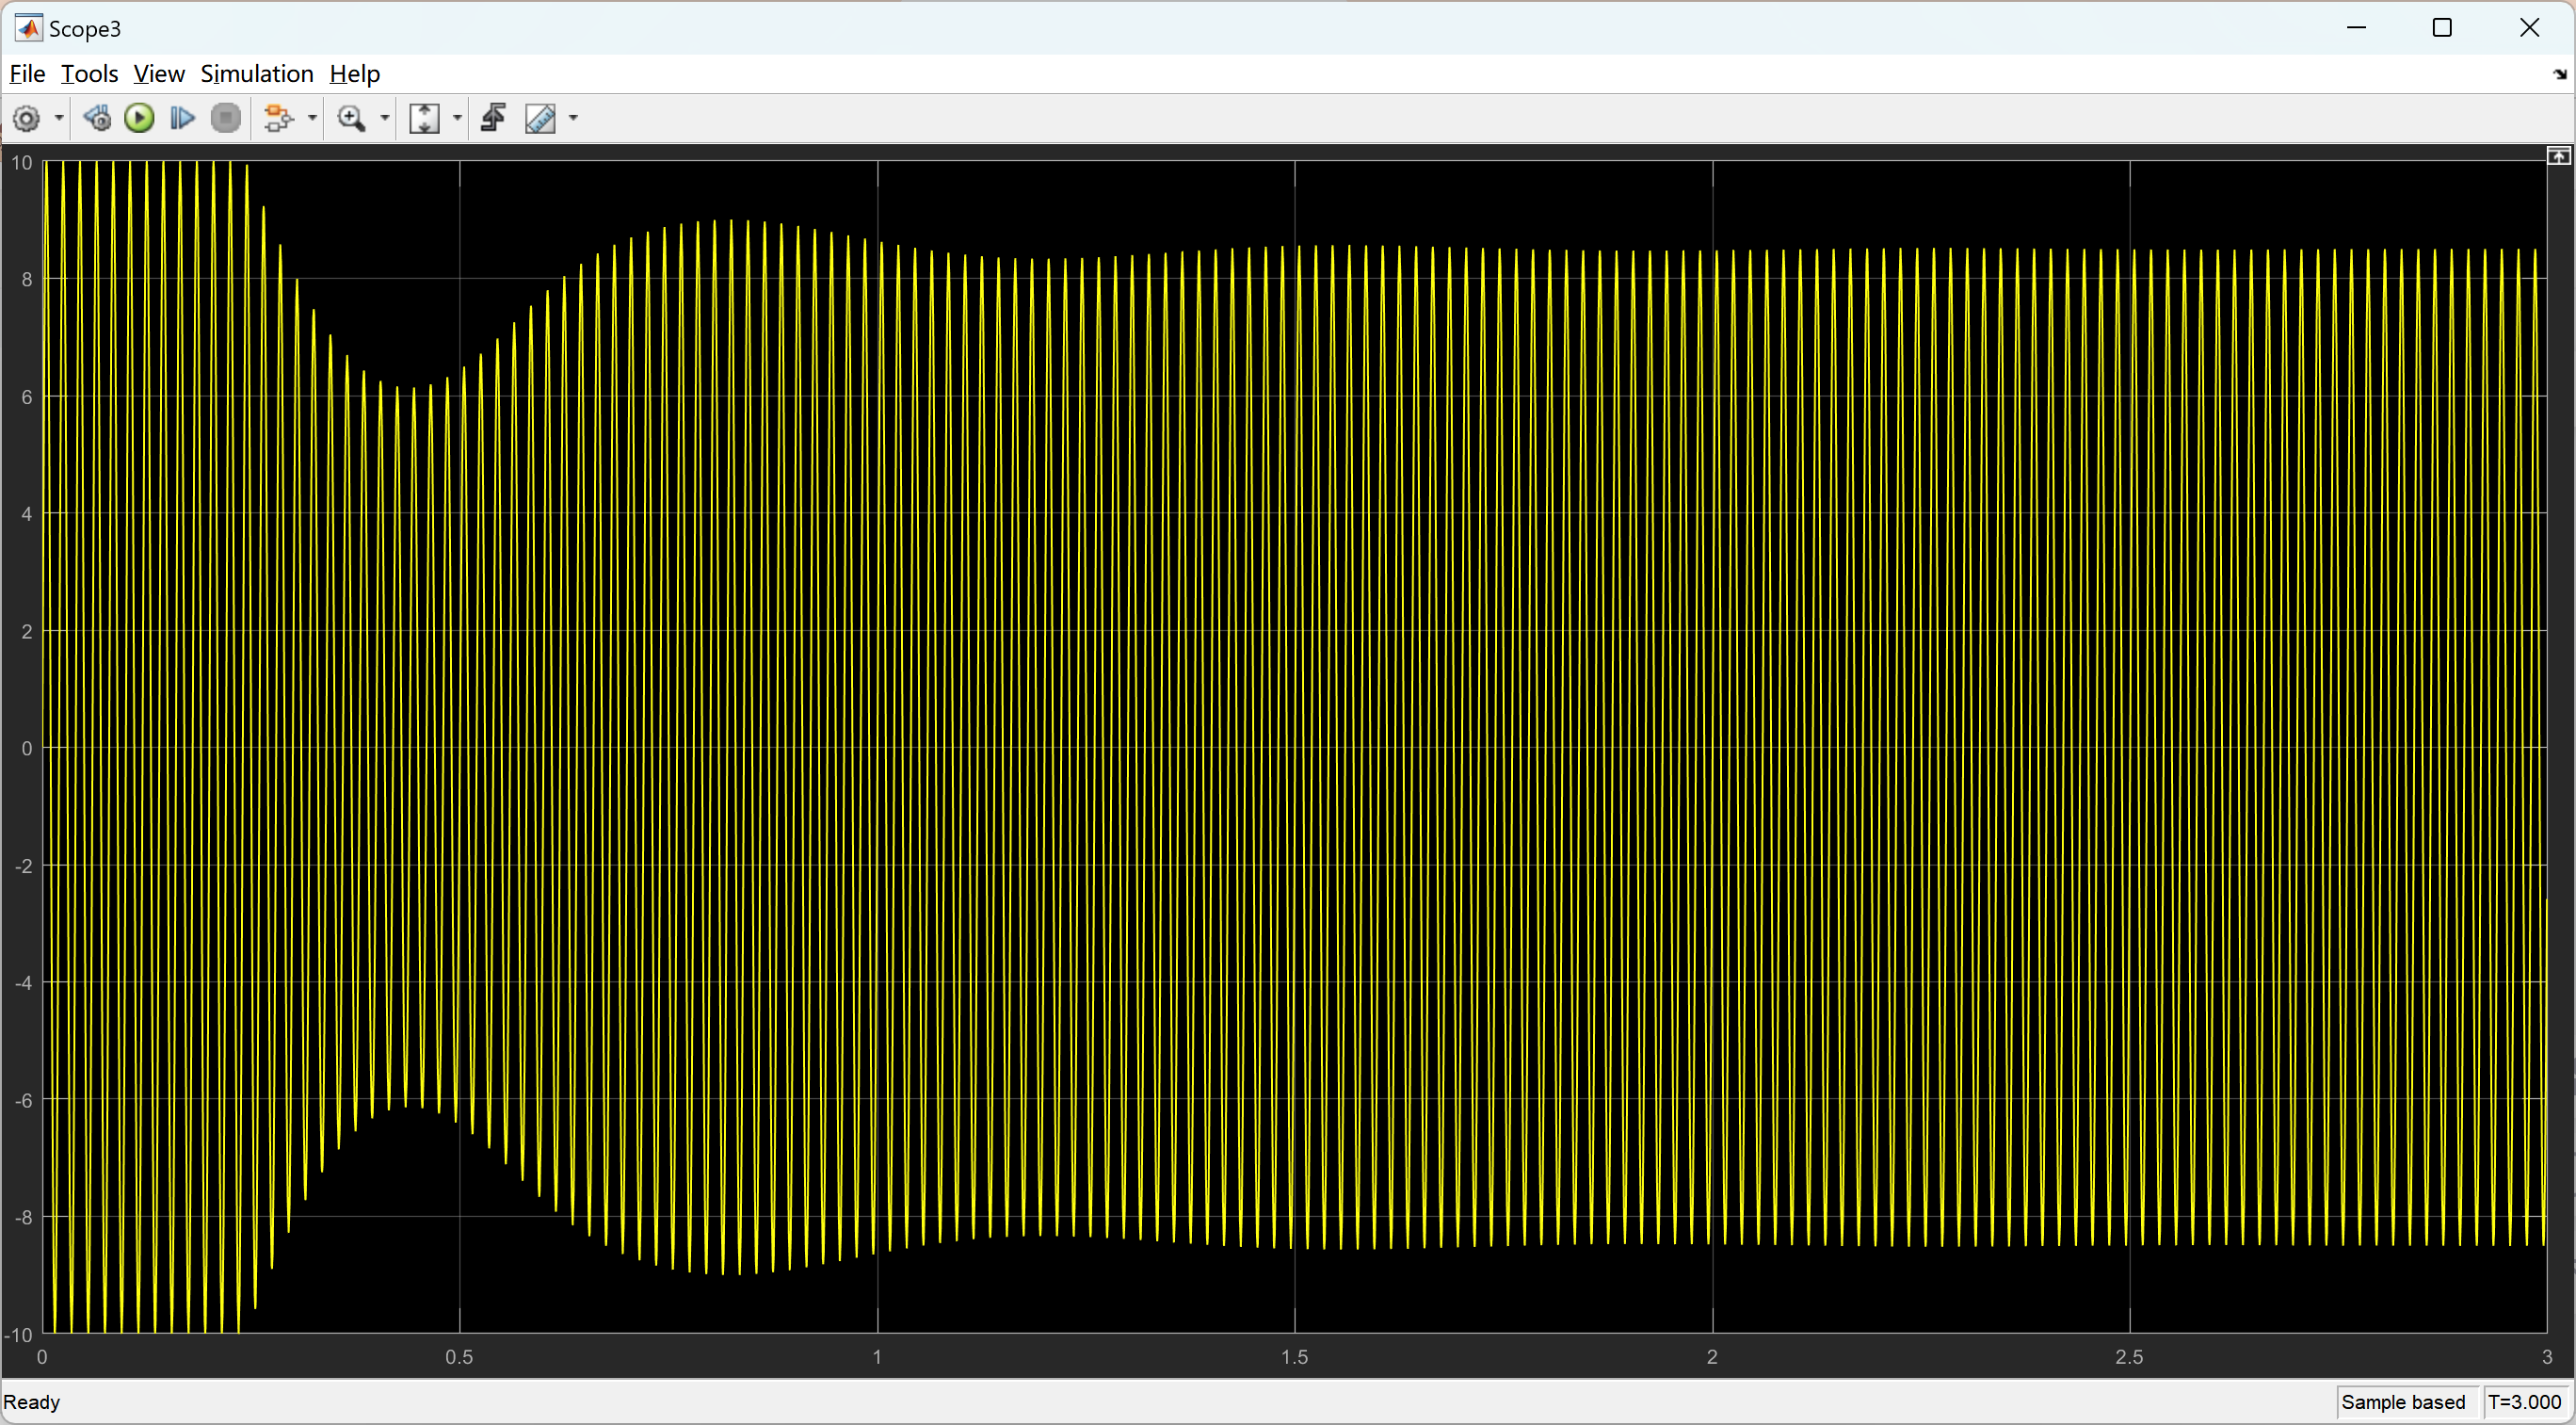Select the Zoom magnifier tool

tap(351, 119)
